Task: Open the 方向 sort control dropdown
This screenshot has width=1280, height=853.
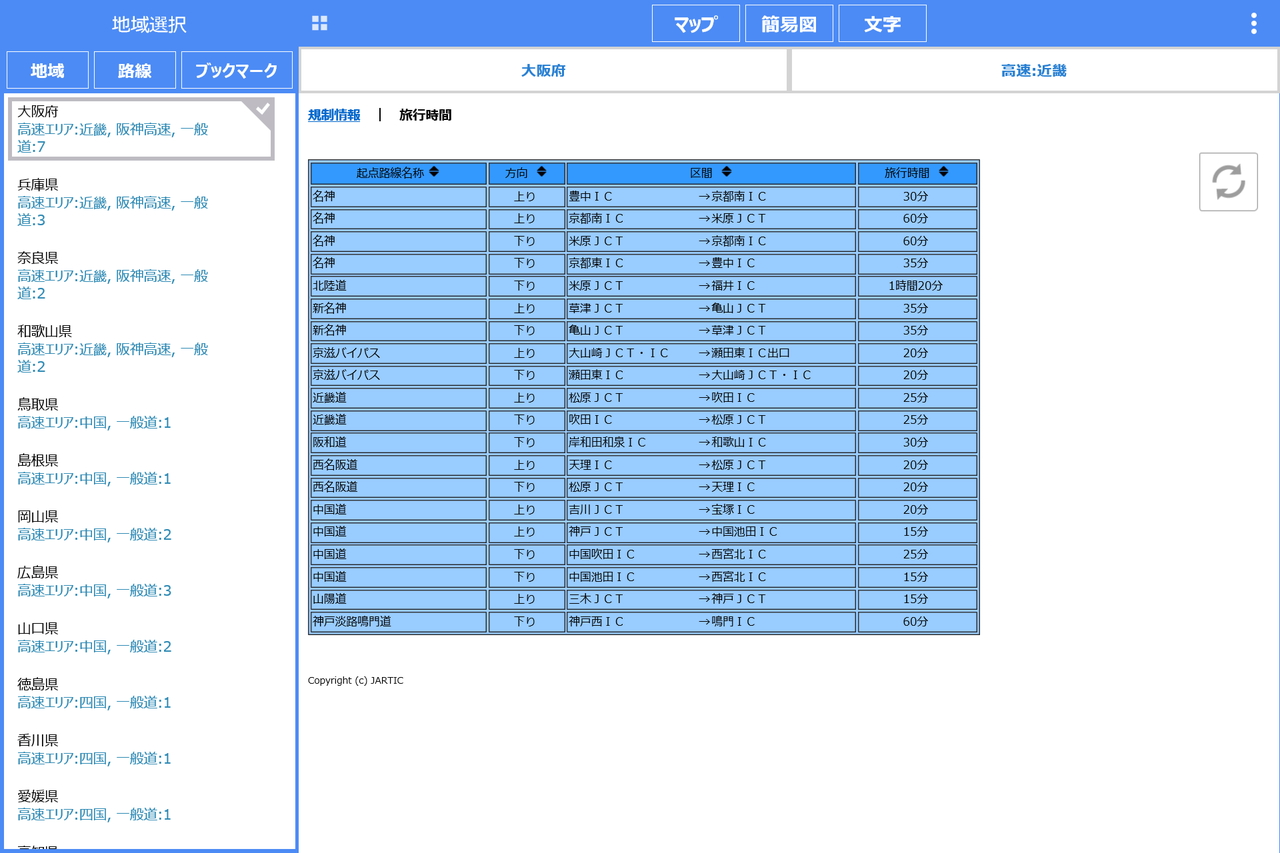Action: [x=542, y=172]
